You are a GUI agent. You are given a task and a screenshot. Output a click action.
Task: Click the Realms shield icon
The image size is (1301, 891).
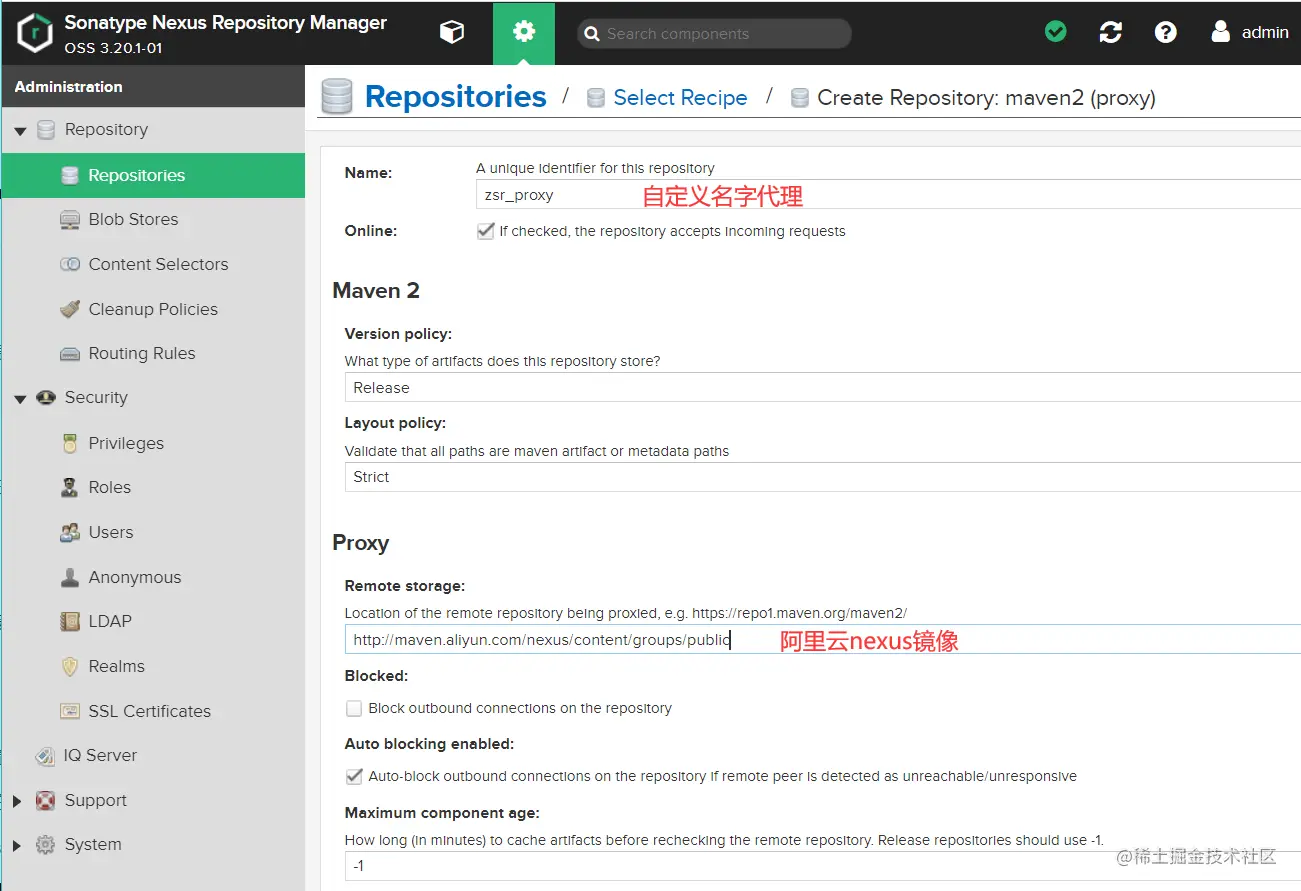coord(70,666)
